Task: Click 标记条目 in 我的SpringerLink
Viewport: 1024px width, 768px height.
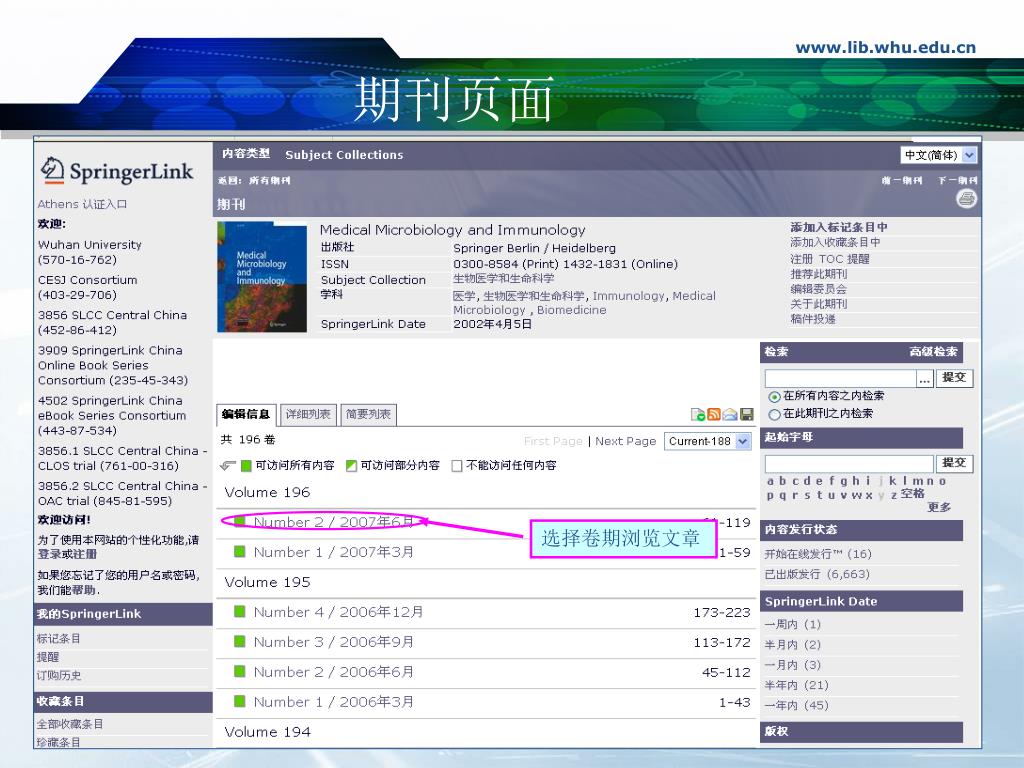Action: [58, 639]
